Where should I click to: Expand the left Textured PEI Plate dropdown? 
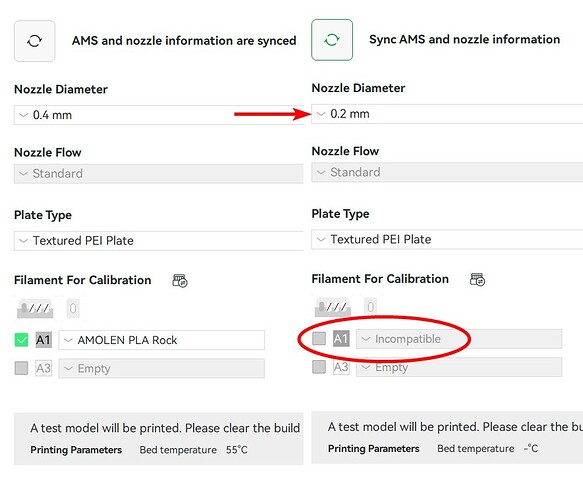click(159, 241)
